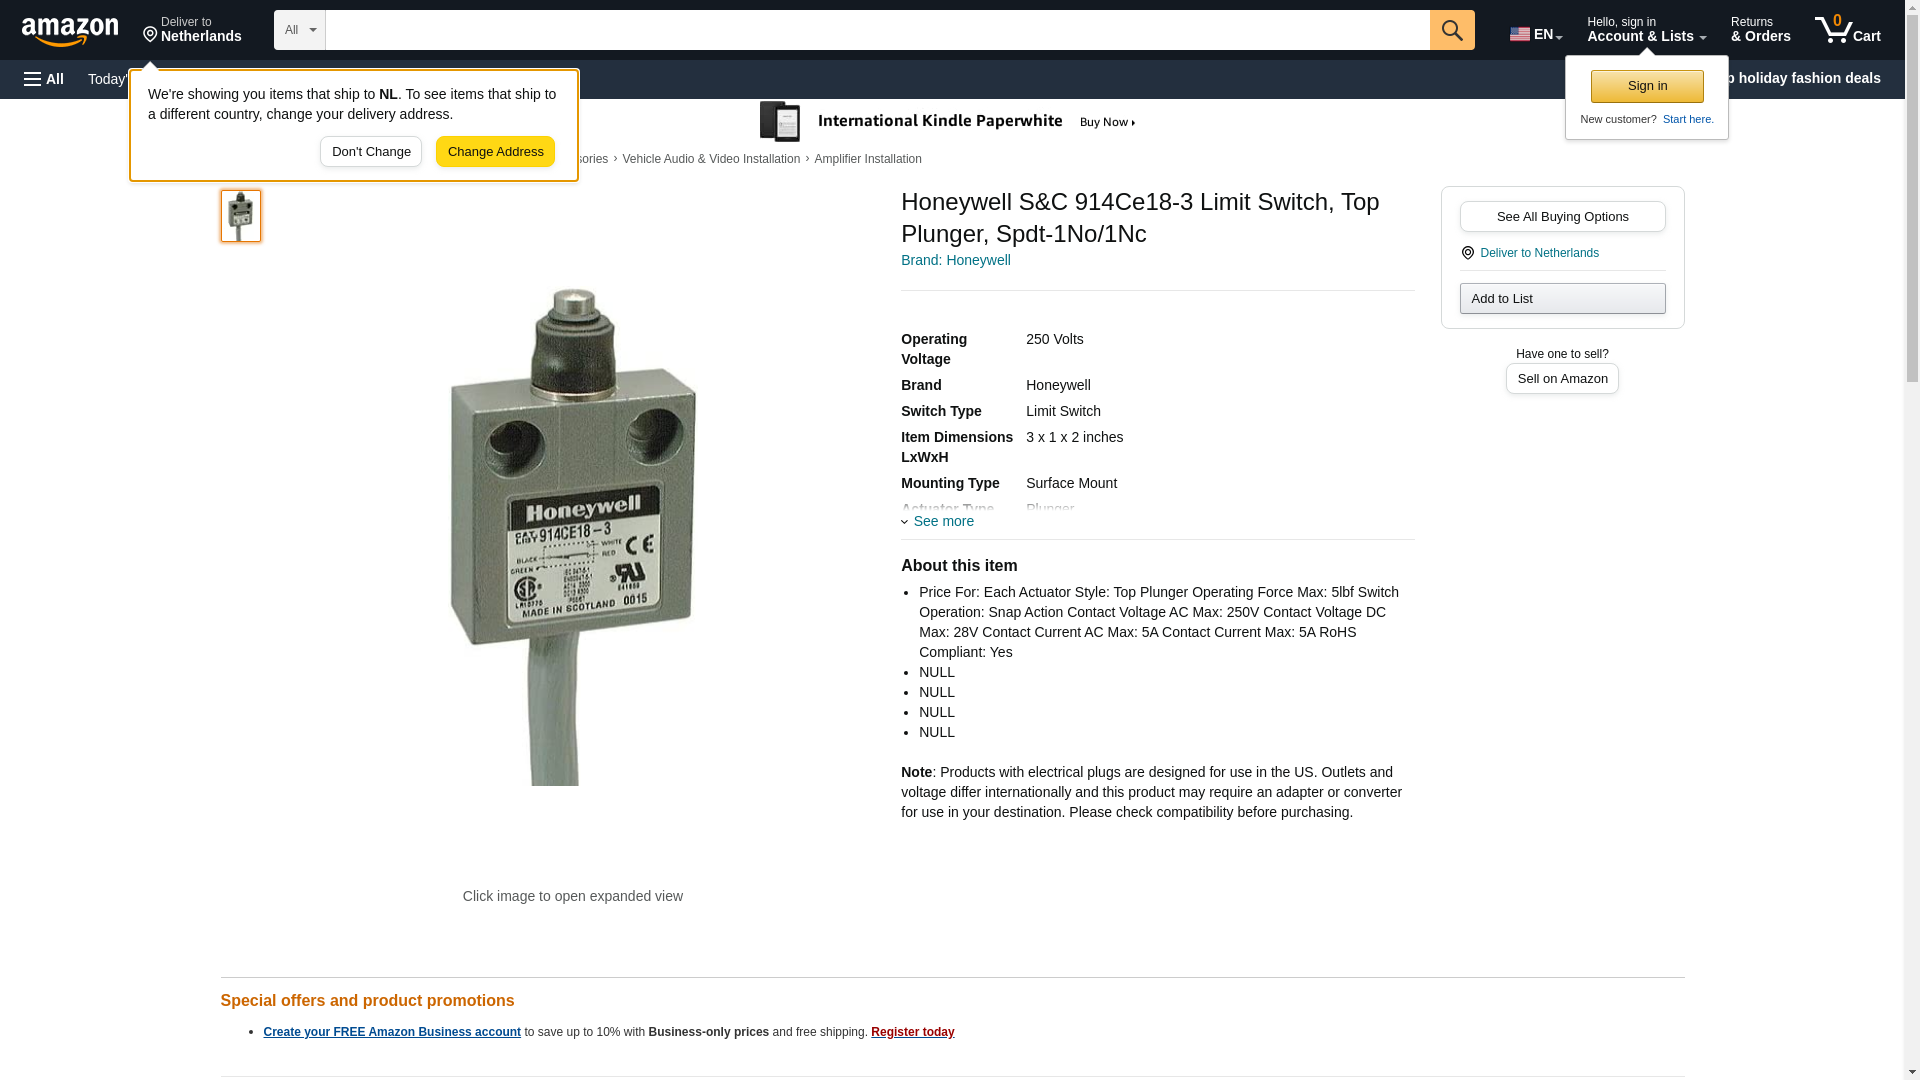The width and height of the screenshot is (1920, 1080).
Task: Click the Change Address button
Action: tap(495, 152)
